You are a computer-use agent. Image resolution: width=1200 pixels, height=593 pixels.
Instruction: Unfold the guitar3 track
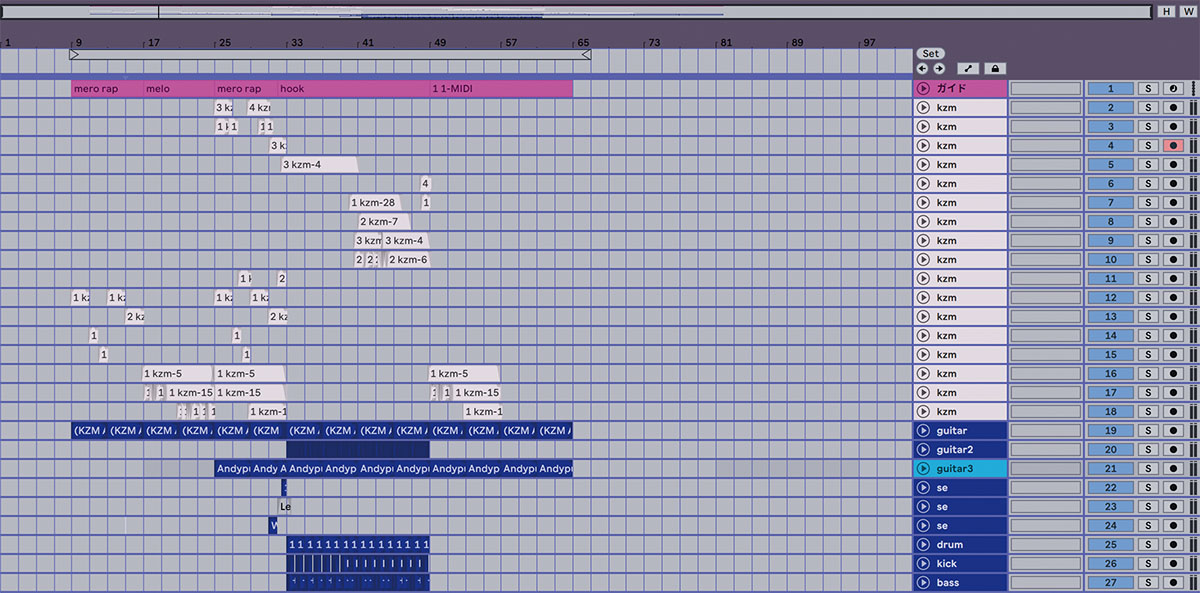pyautogui.click(x=924, y=469)
